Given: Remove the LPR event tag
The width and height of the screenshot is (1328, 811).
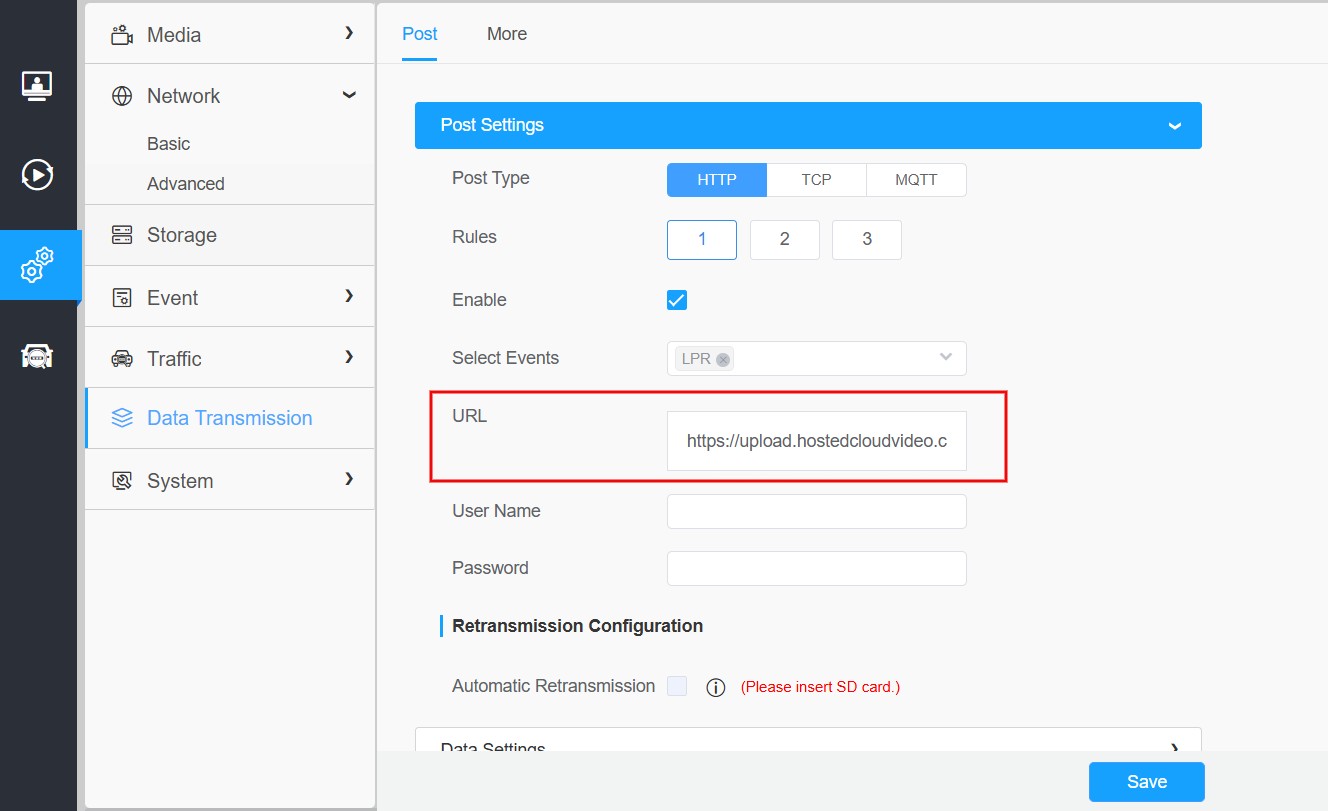Looking at the screenshot, I should 723,359.
